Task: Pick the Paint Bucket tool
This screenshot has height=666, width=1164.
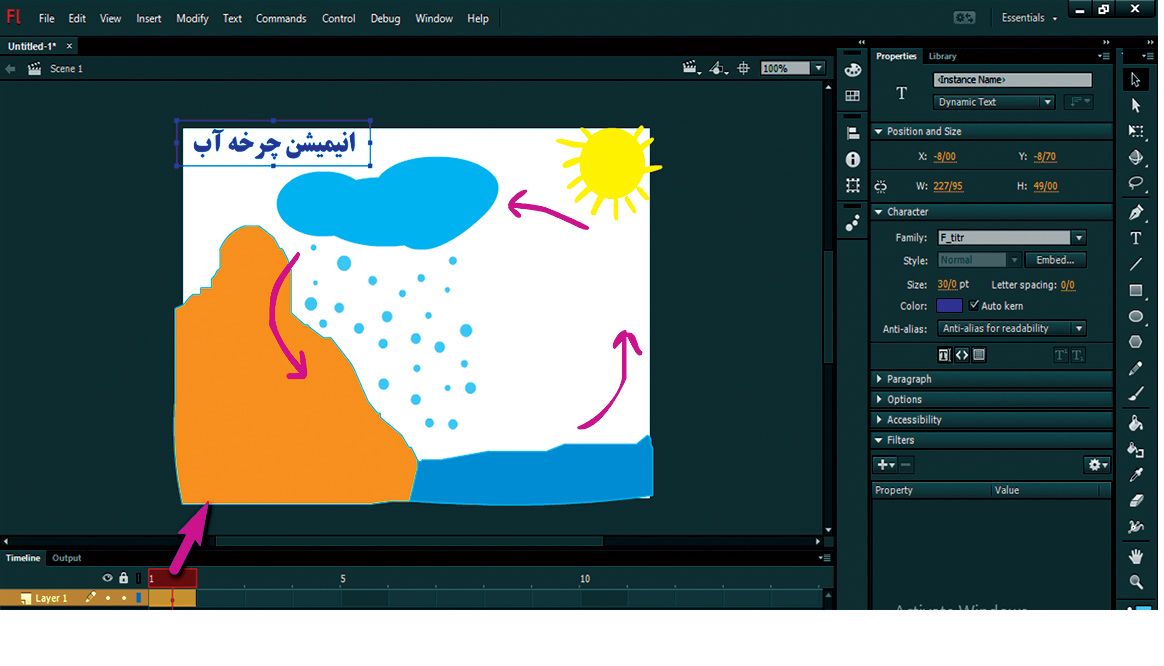Action: pos(1136,423)
